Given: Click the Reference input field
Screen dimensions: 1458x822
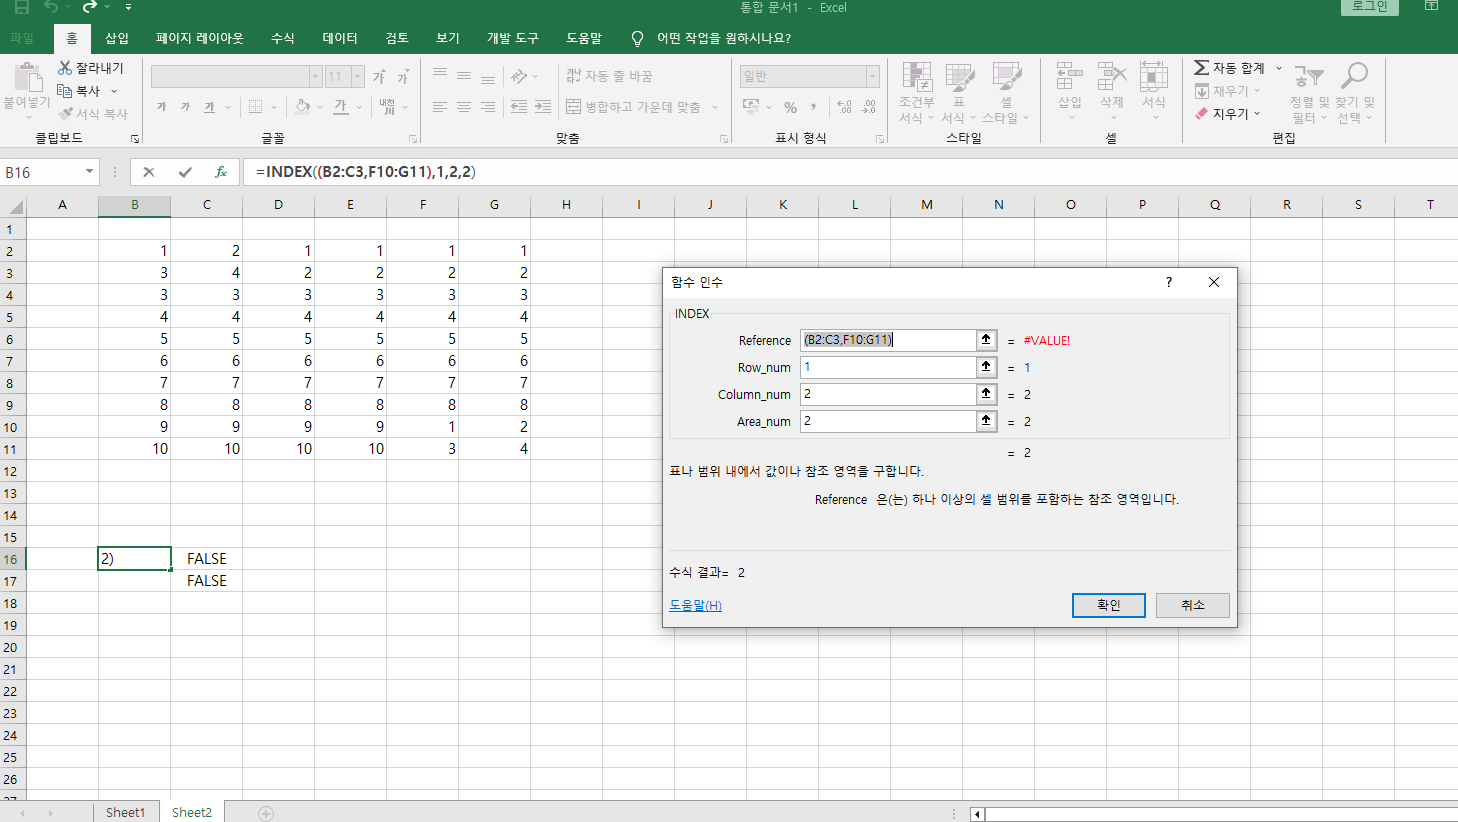Looking at the screenshot, I should click(x=888, y=340).
